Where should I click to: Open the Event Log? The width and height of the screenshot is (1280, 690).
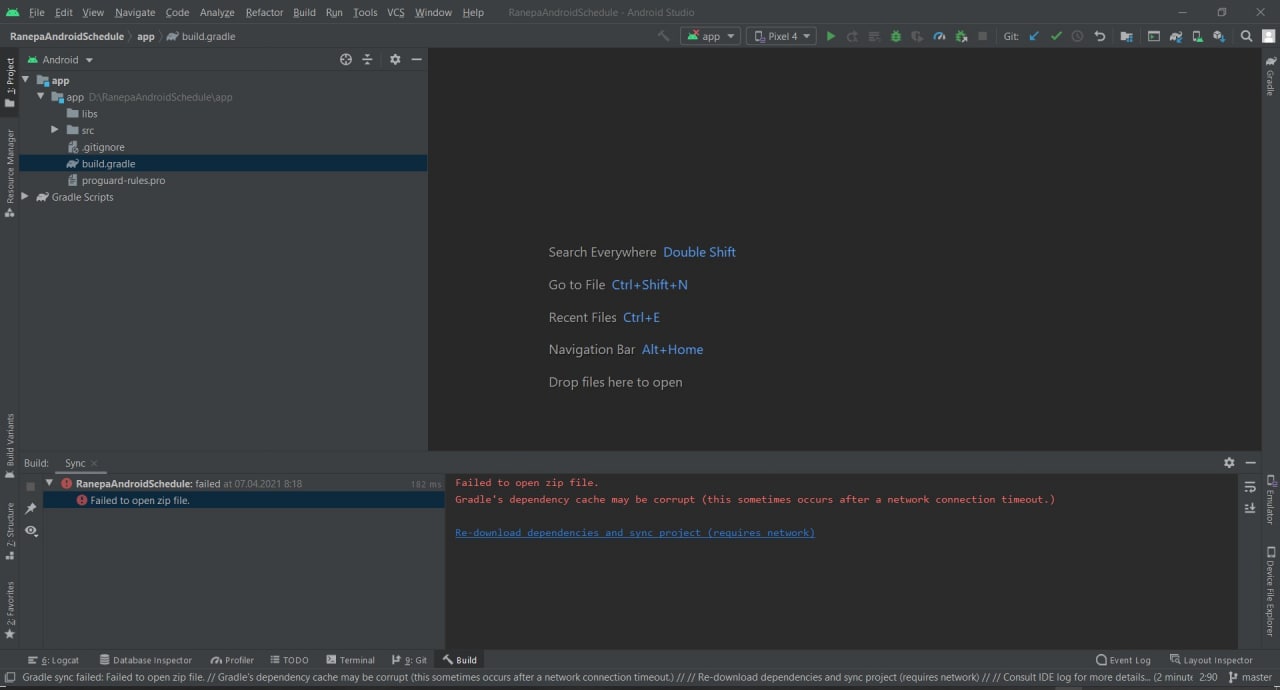coord(1123,660)
